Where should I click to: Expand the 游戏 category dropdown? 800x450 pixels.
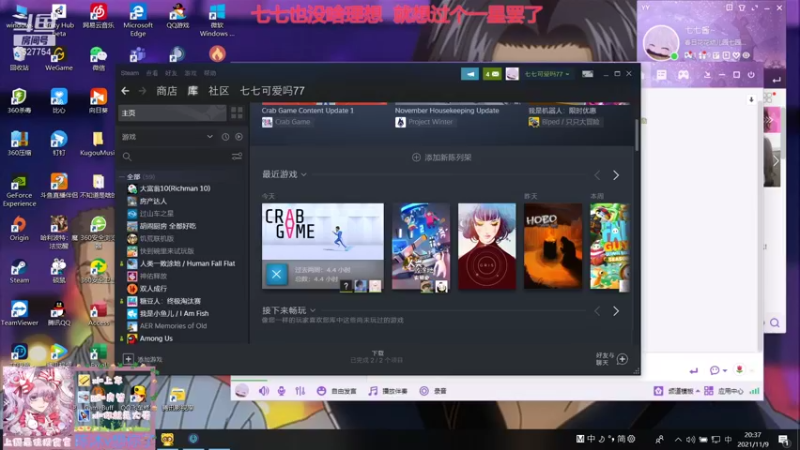pyautogui.click(x=210, y=137)
